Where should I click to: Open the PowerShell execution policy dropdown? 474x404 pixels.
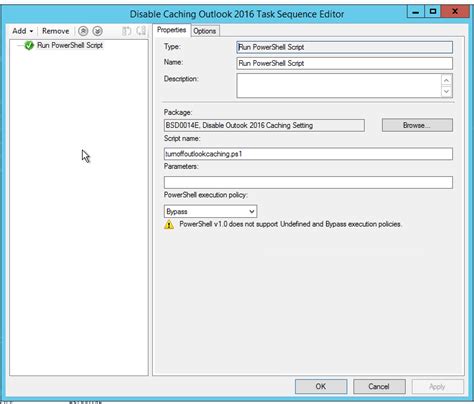tap(210, 211)
